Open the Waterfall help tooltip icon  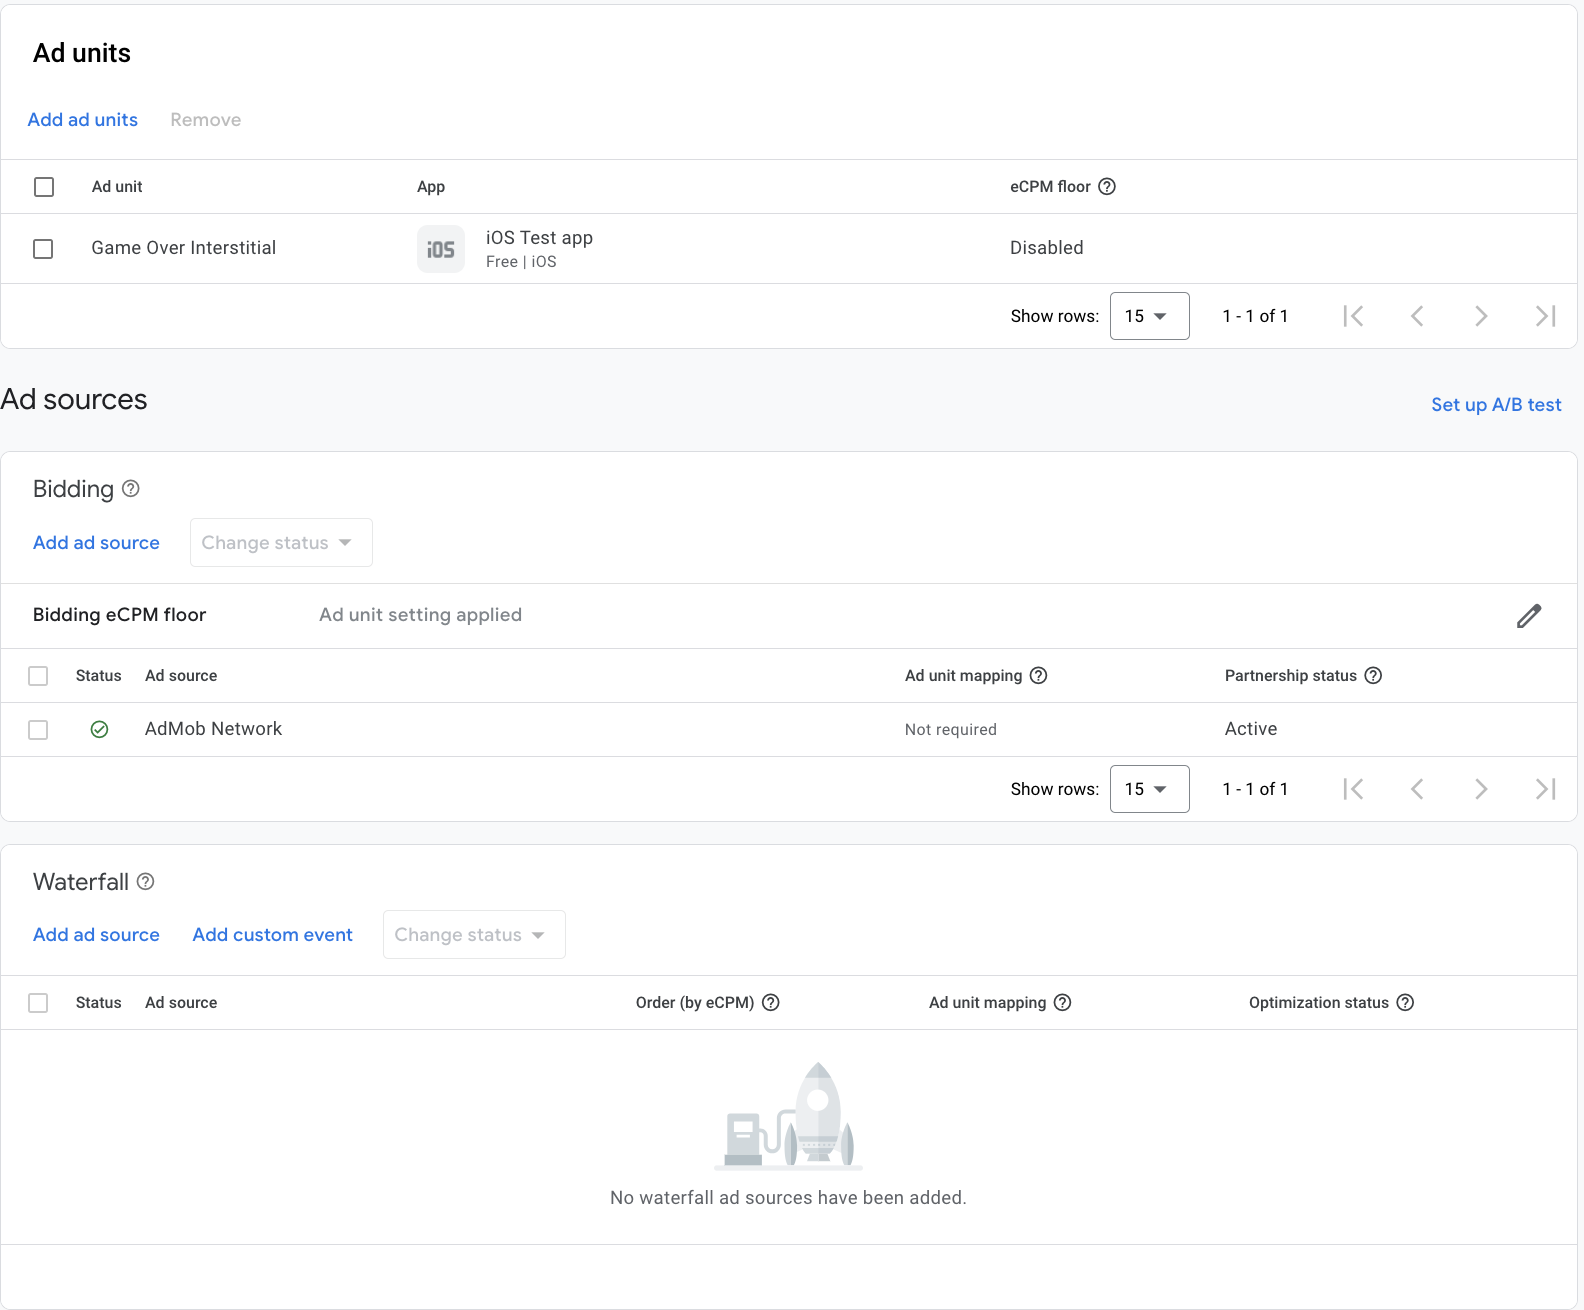[x=146, y=882]
